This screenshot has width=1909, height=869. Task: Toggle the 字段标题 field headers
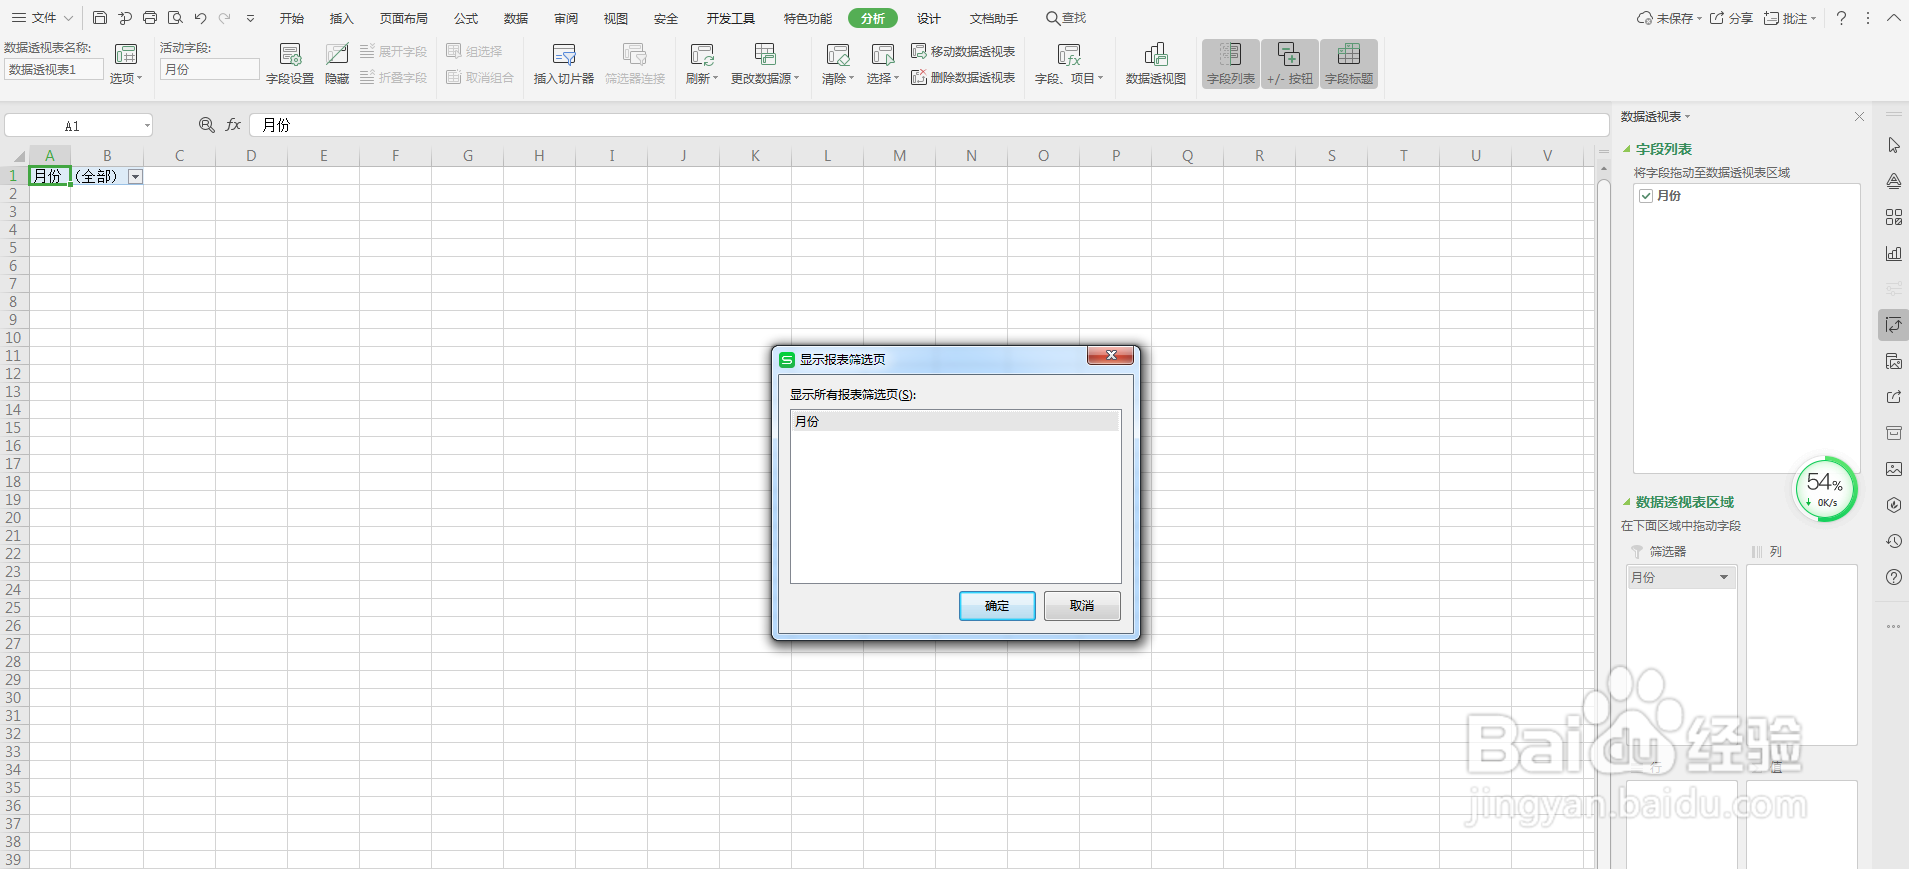pos(1349,64)
